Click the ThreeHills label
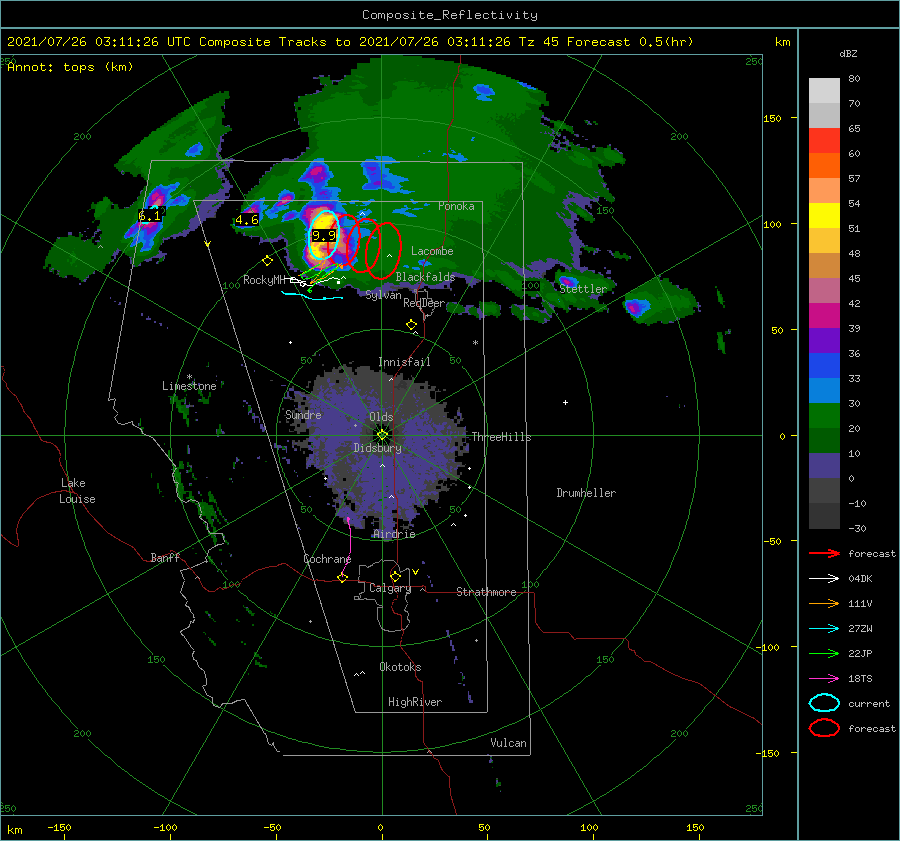Viewport: 900px width, 841px height. click(501, 437)
